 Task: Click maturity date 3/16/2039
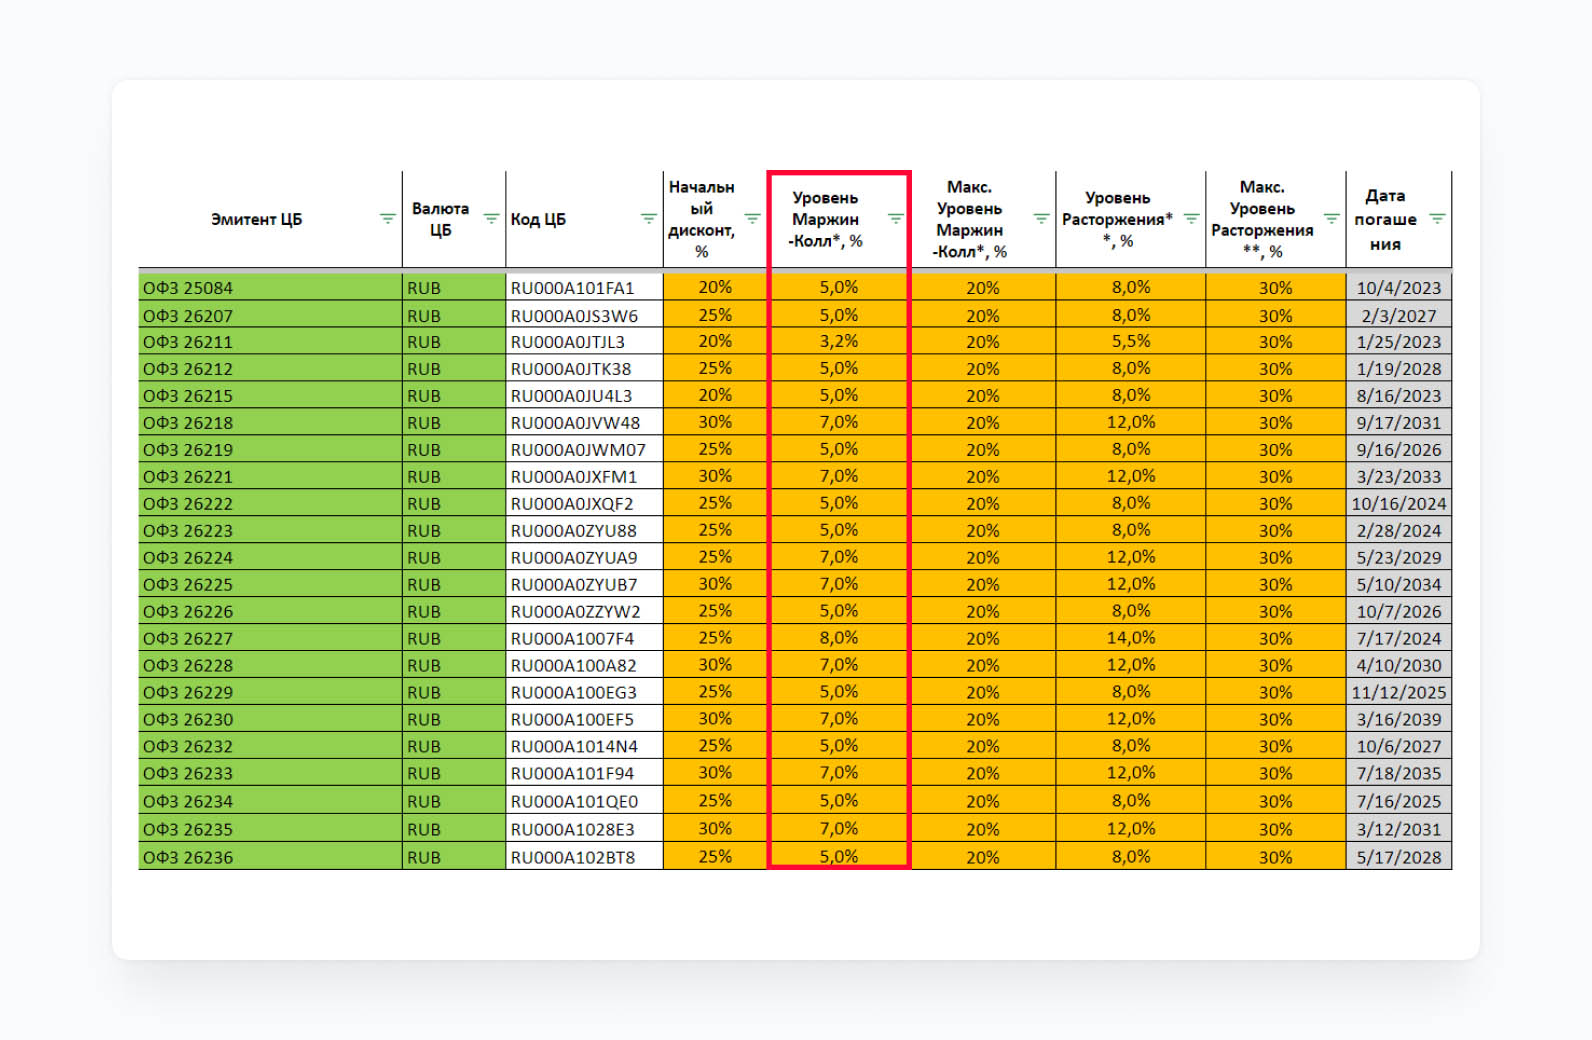[x=1398, y=719]
